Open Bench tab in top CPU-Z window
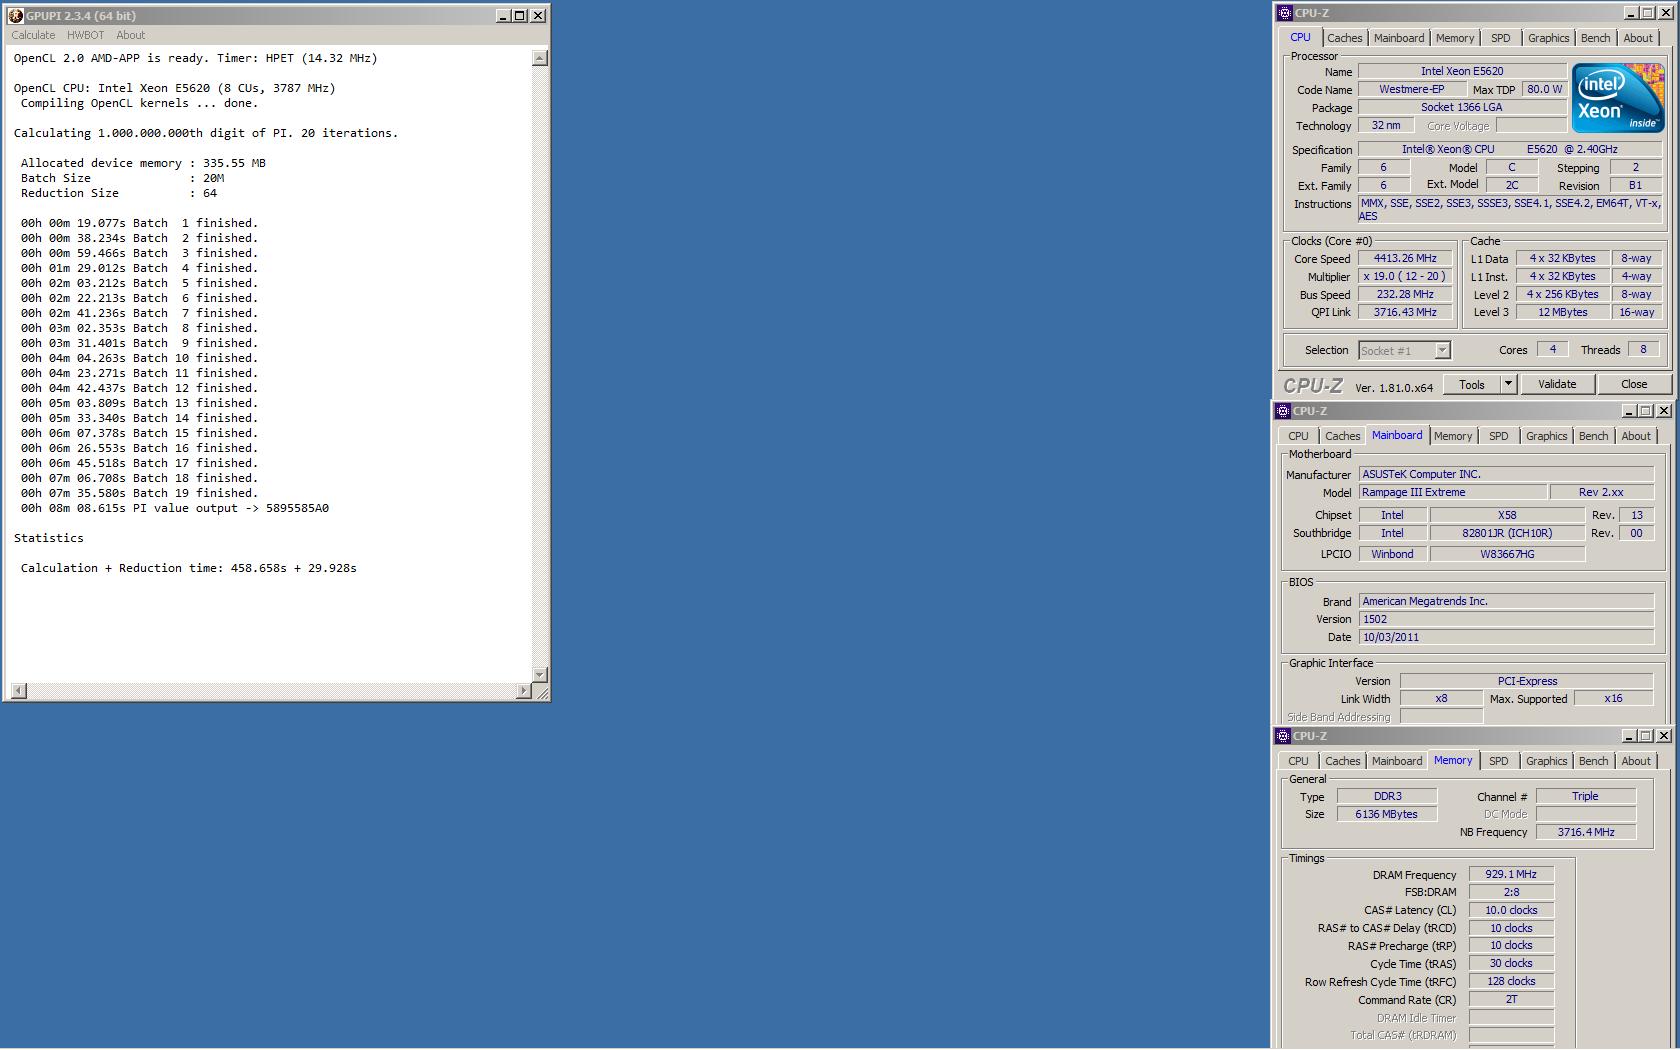The width and height of the screenshot is (1680, 1050). 1595,38
